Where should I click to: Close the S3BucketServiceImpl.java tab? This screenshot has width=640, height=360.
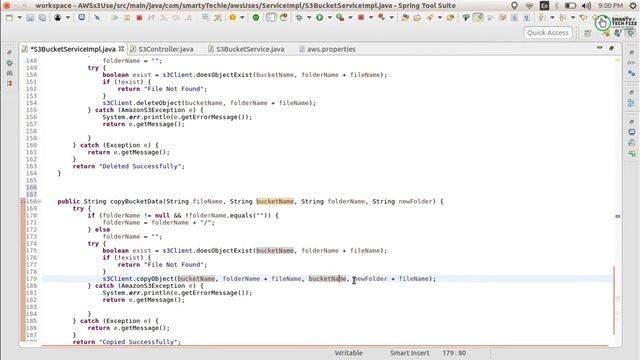point(121,49)
